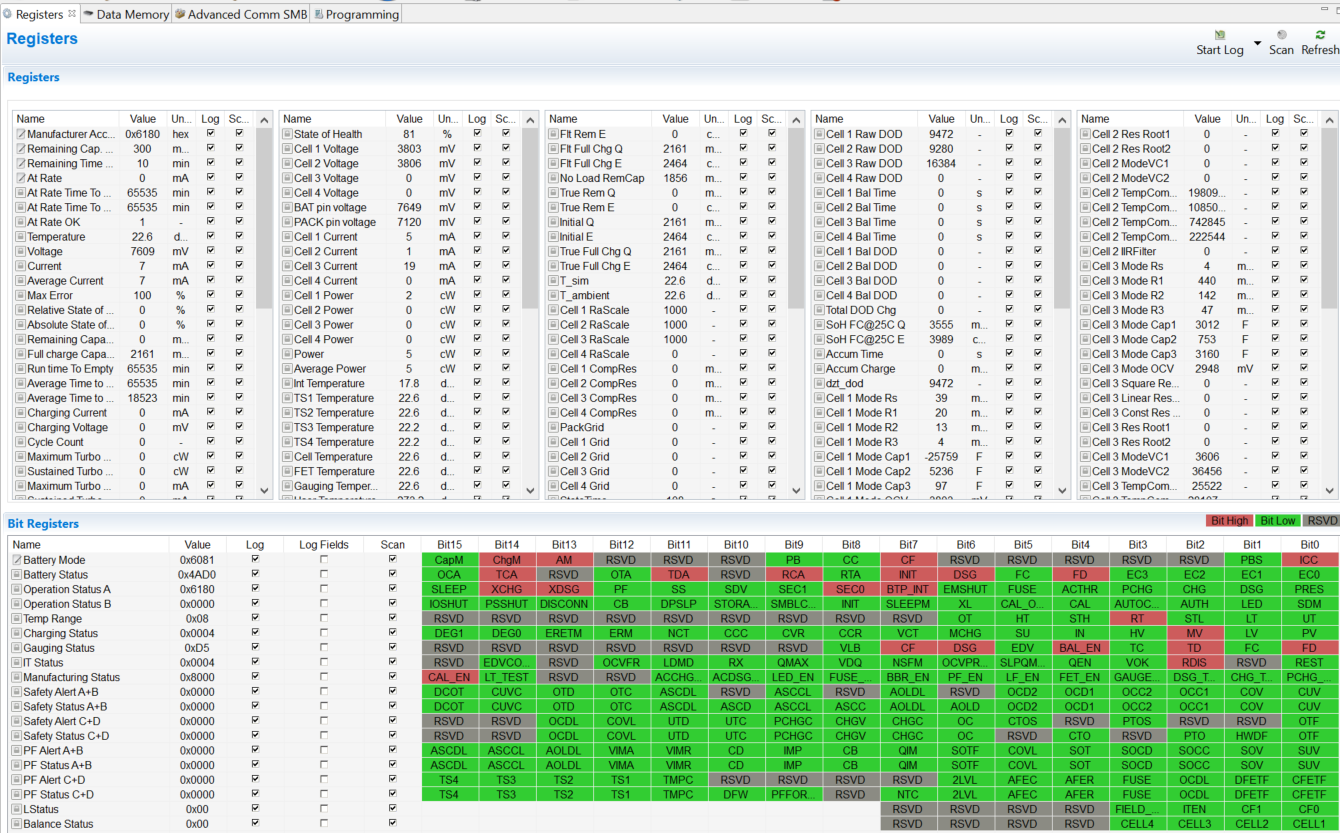The image size is (1340, 833).
Task: Click the red Bit High legend swatch
Action: pyautogui.click(x=1229, y=521)
